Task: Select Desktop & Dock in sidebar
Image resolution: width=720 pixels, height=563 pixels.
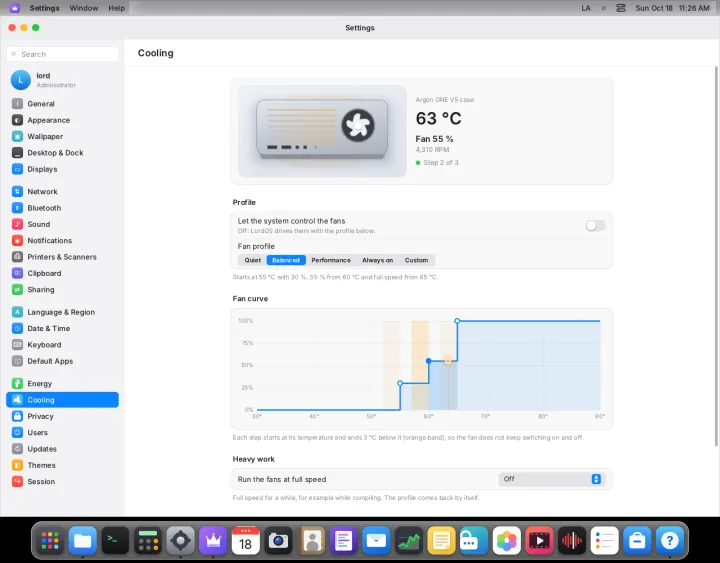Action: click(x=62, y=153)
